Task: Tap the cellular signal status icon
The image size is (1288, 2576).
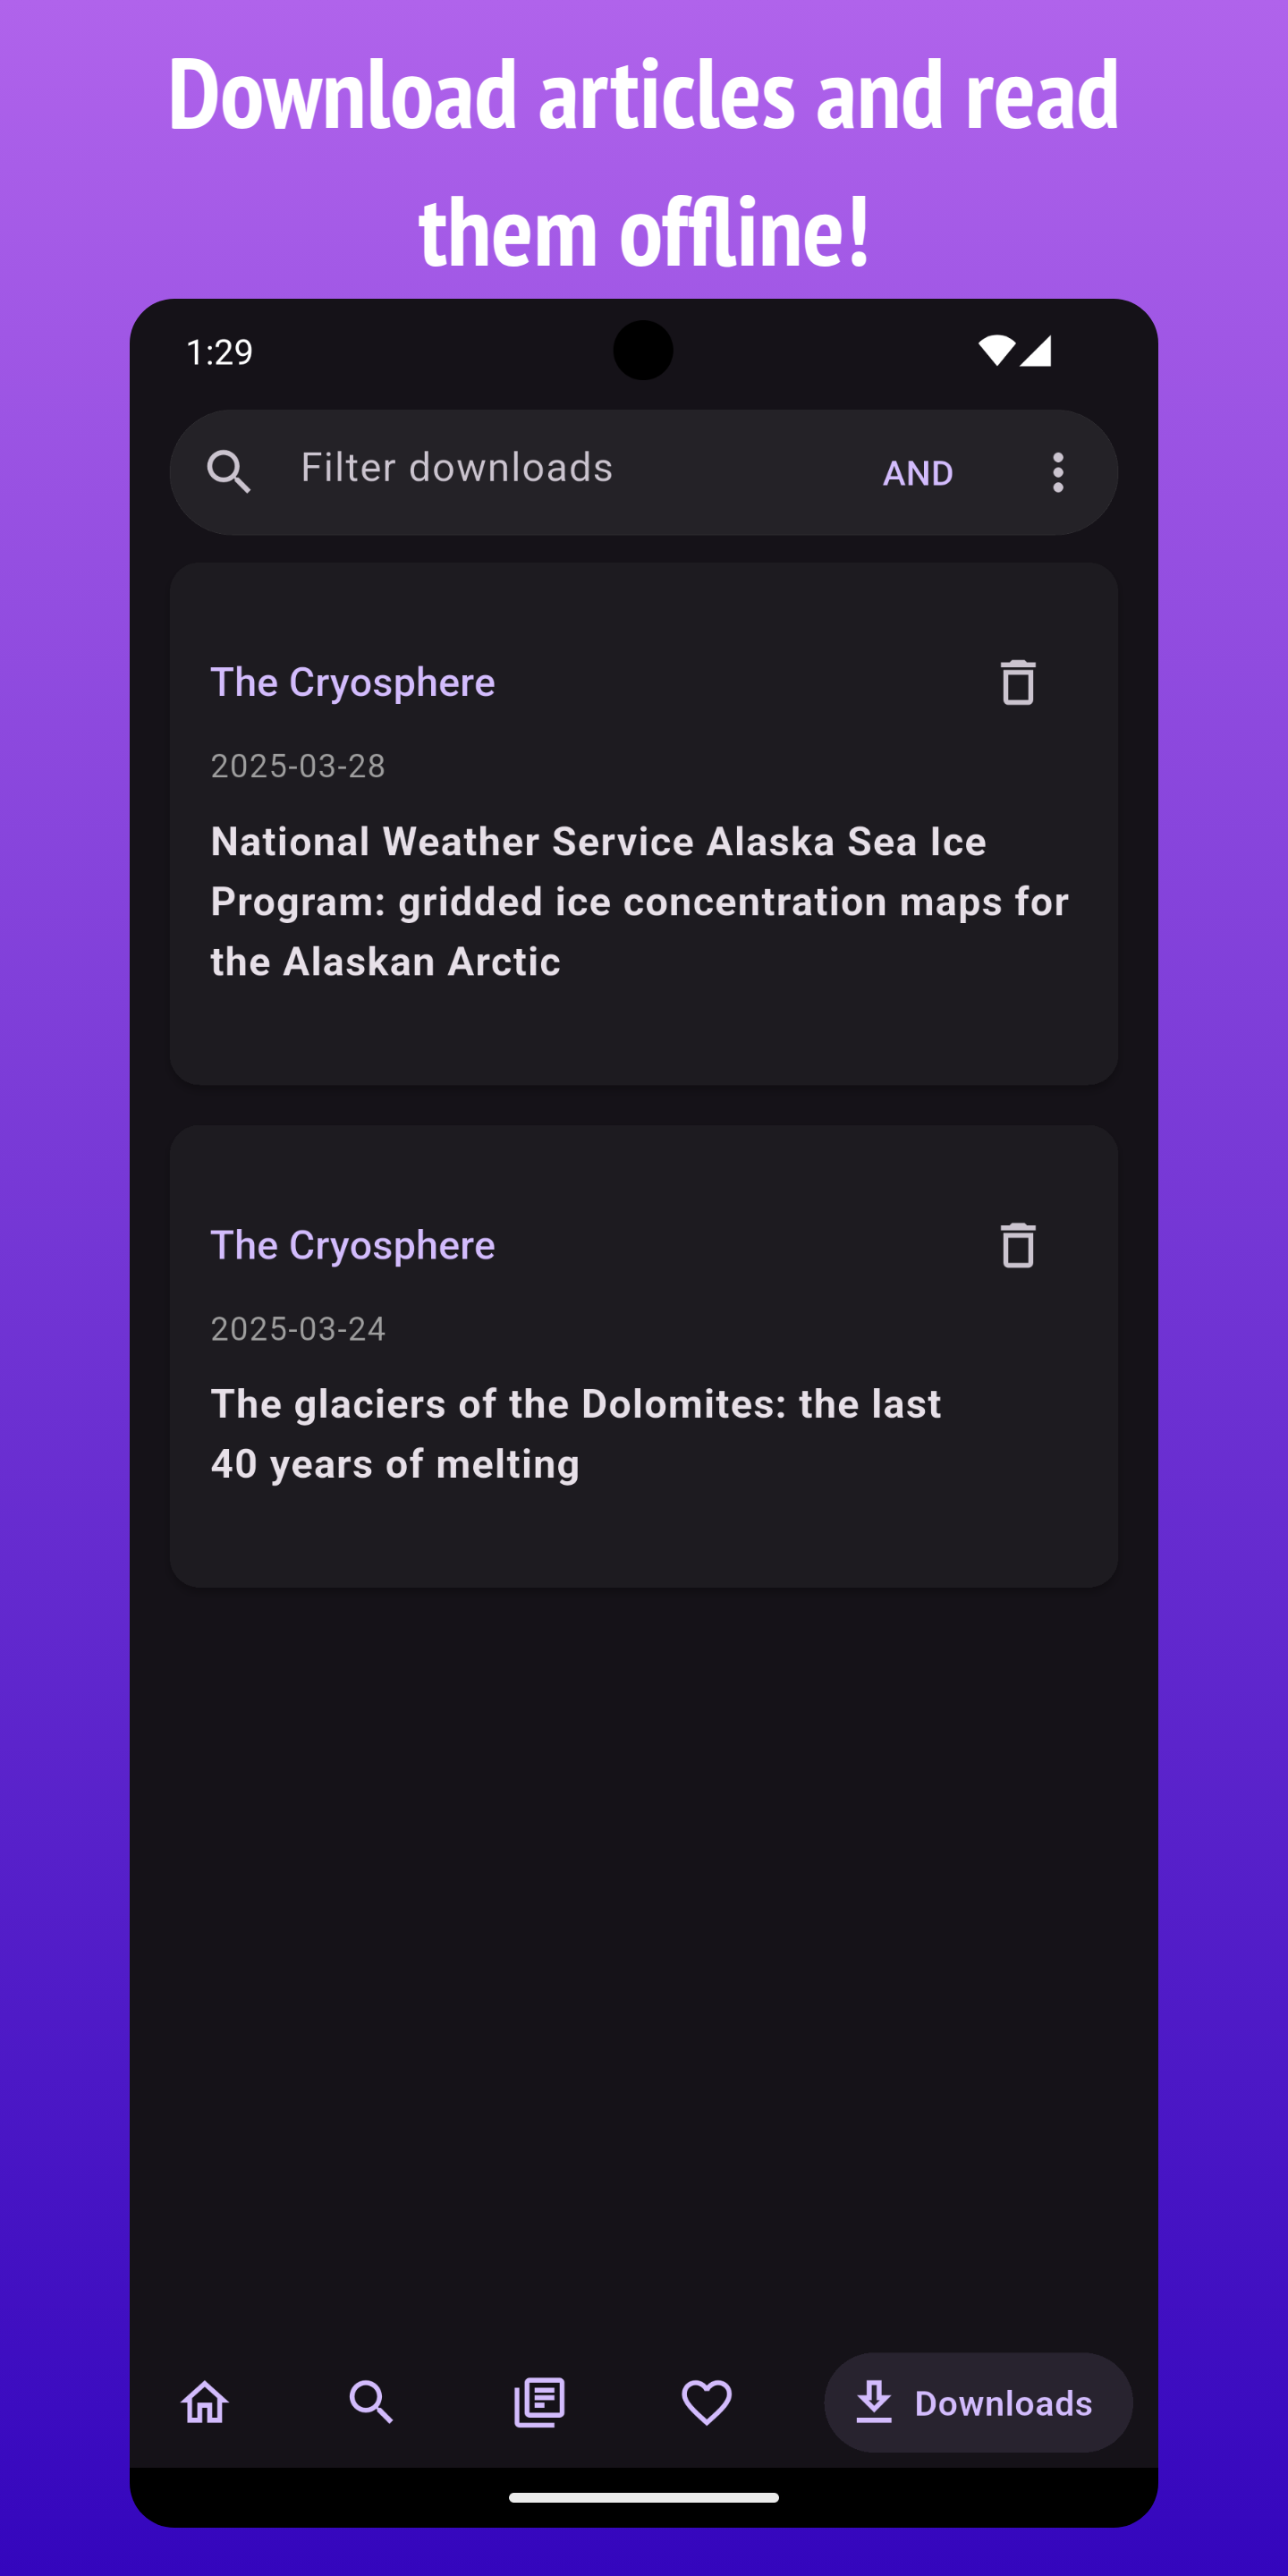Action: pyautogui.click(x=1036, y=351)
